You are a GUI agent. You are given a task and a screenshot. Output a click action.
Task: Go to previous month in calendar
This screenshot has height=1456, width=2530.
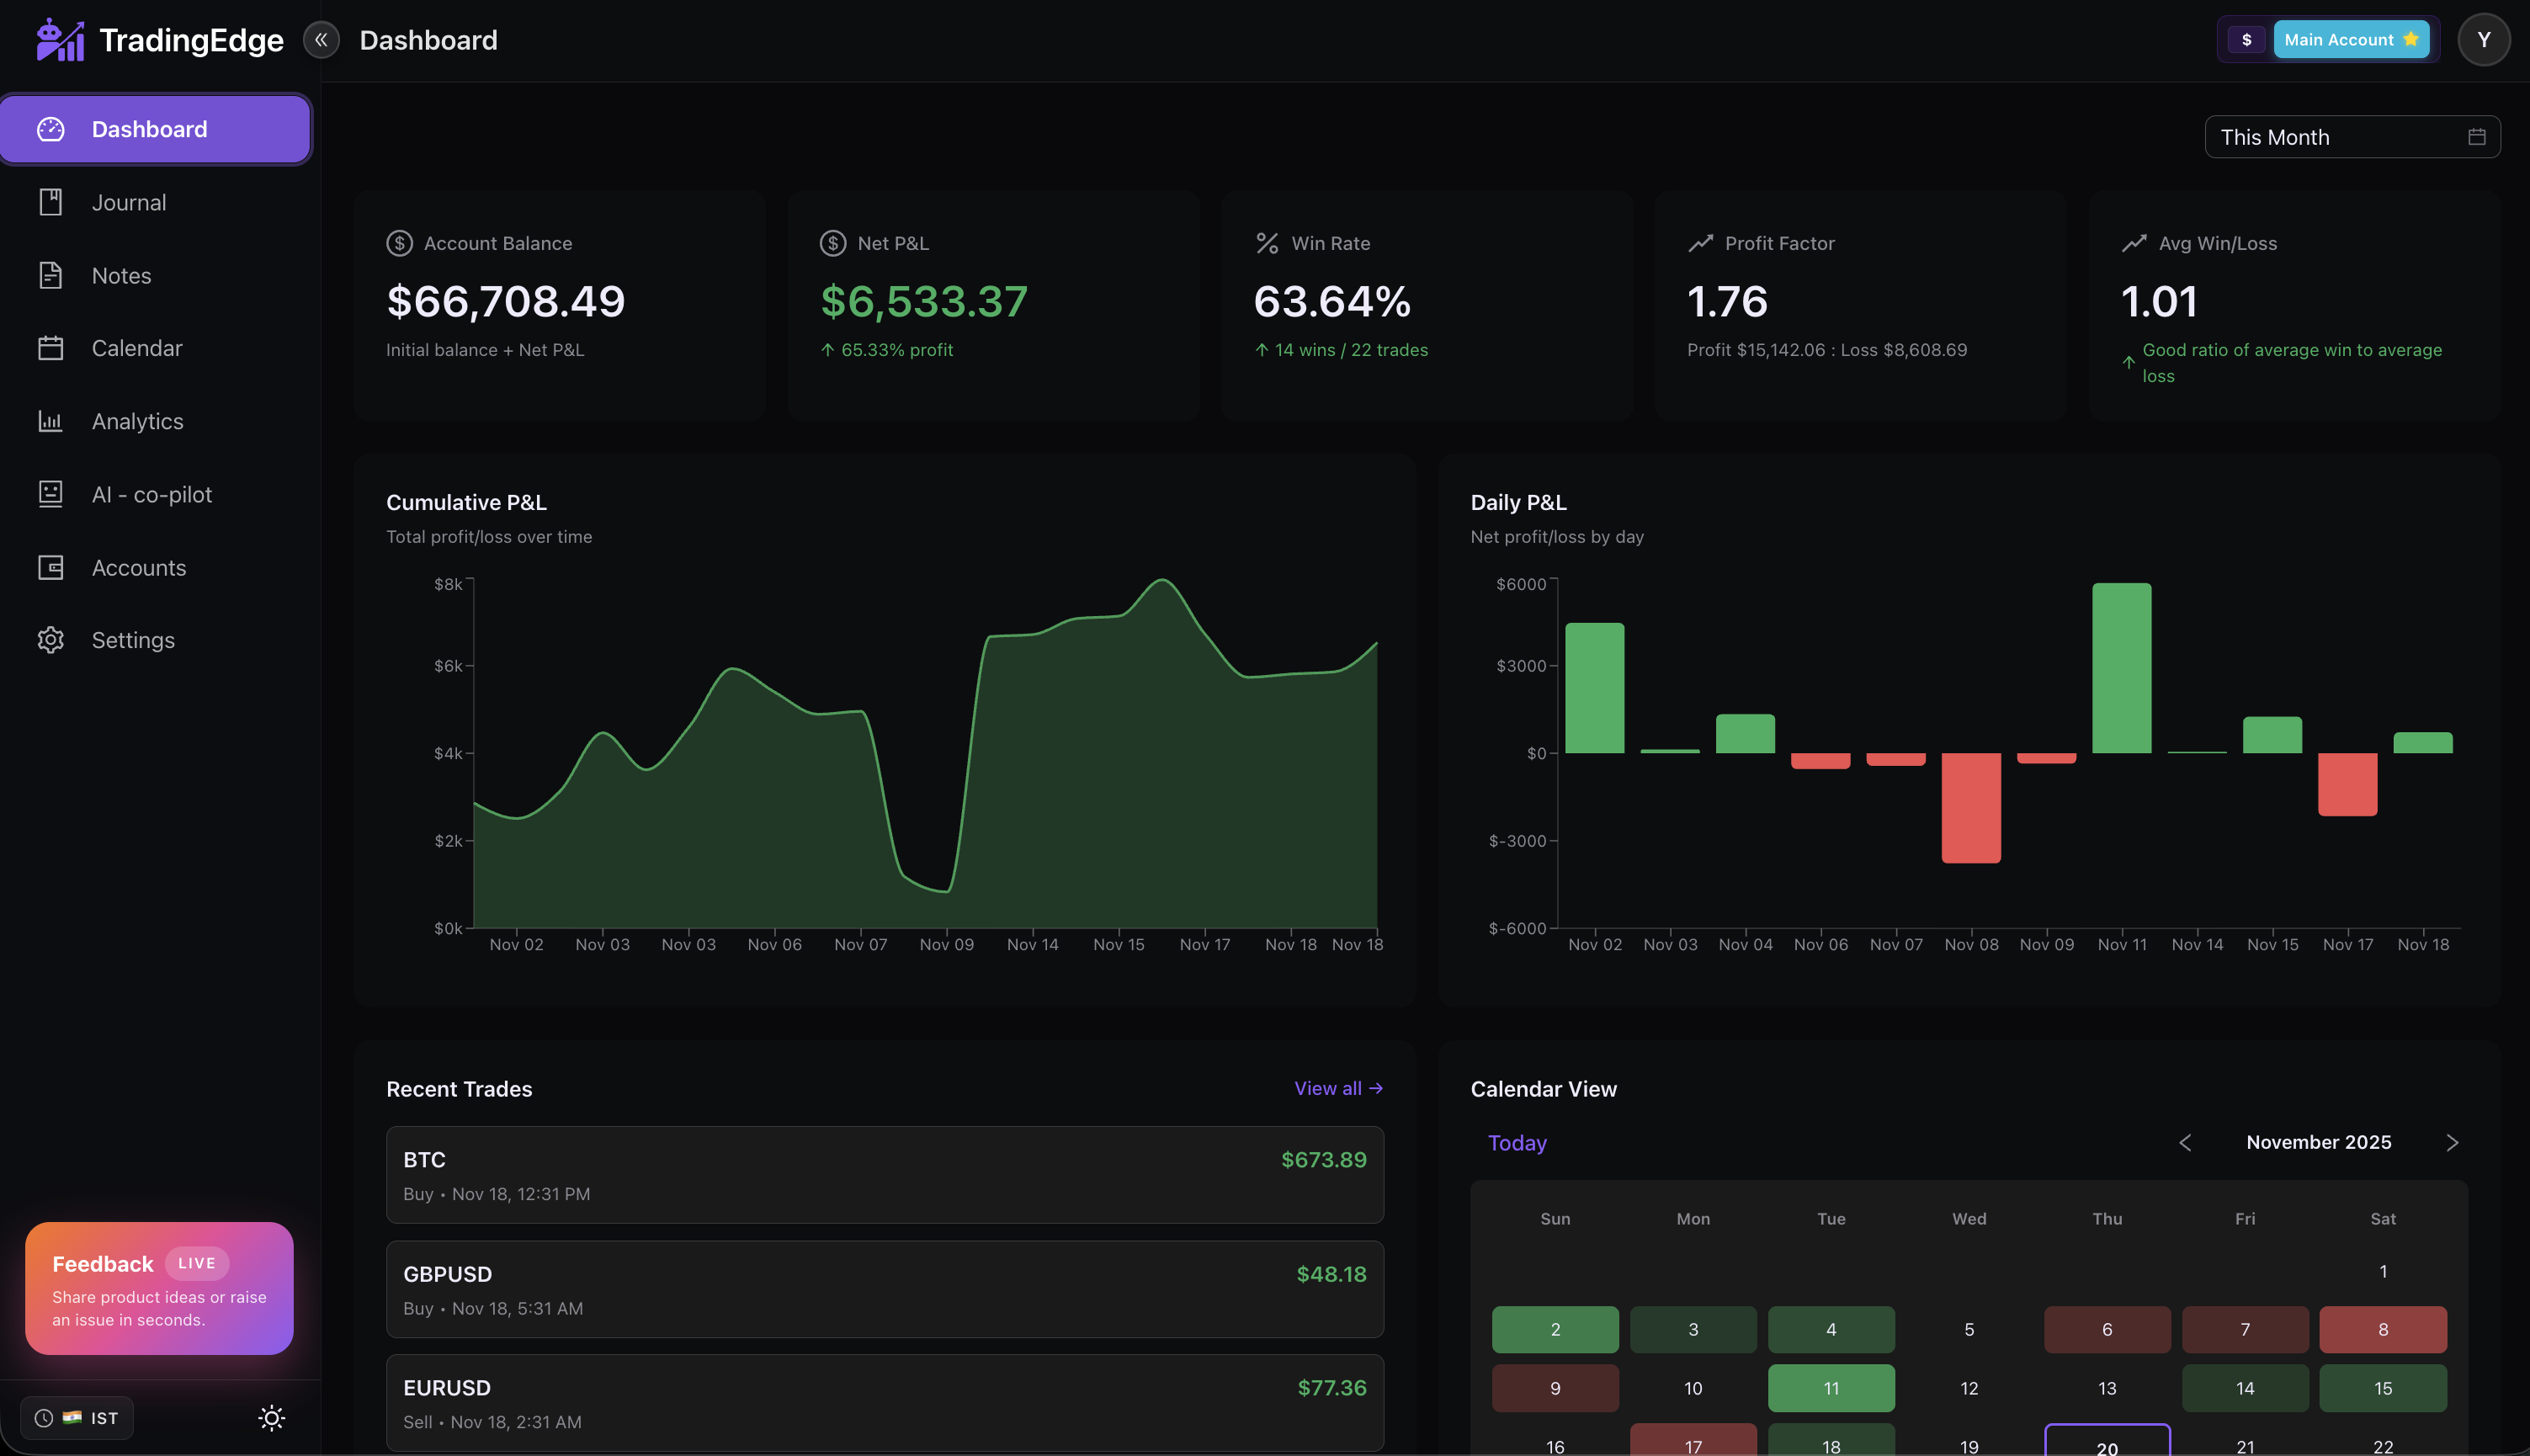tap(2185, 1143)
